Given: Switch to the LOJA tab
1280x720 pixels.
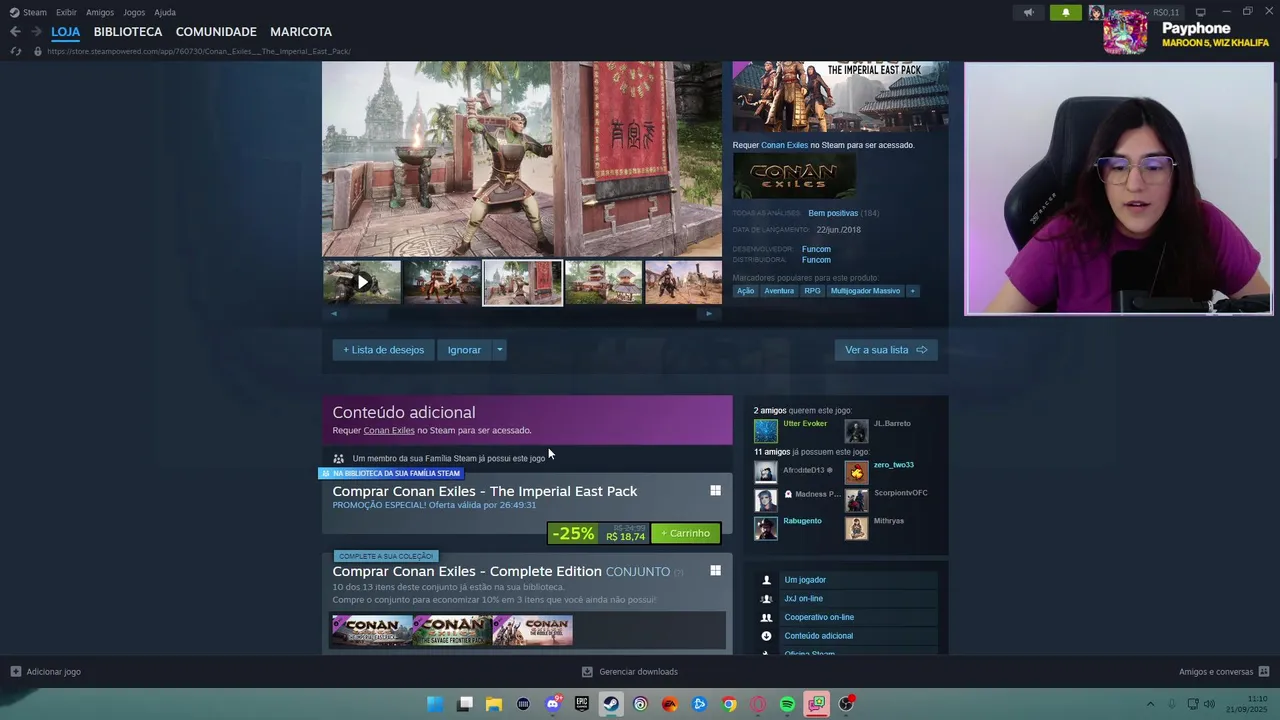Looking at the screenshot, I should [65, 32].
